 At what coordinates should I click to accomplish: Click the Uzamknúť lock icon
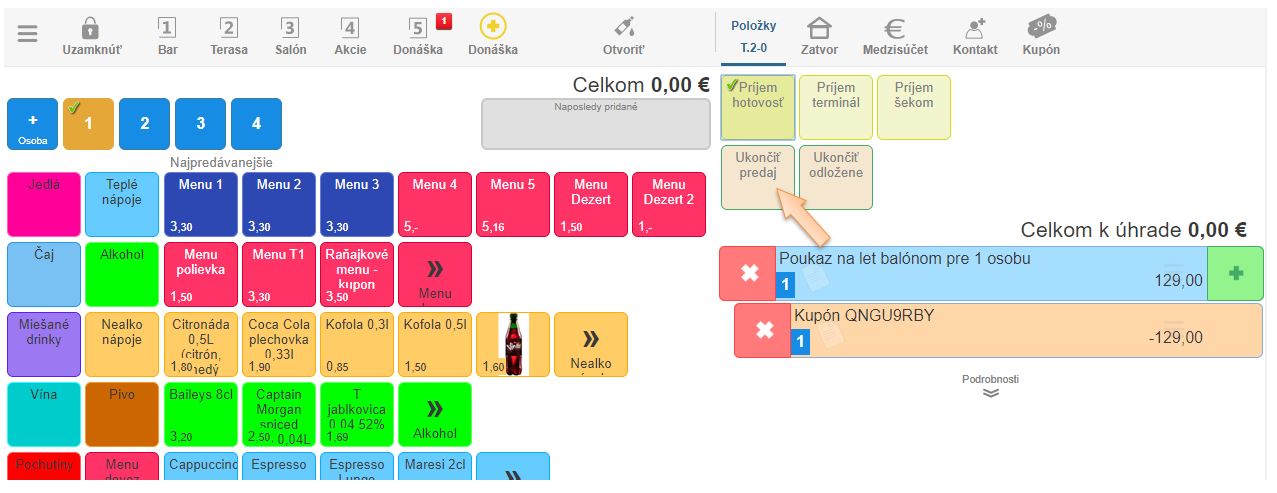point(91,28)
